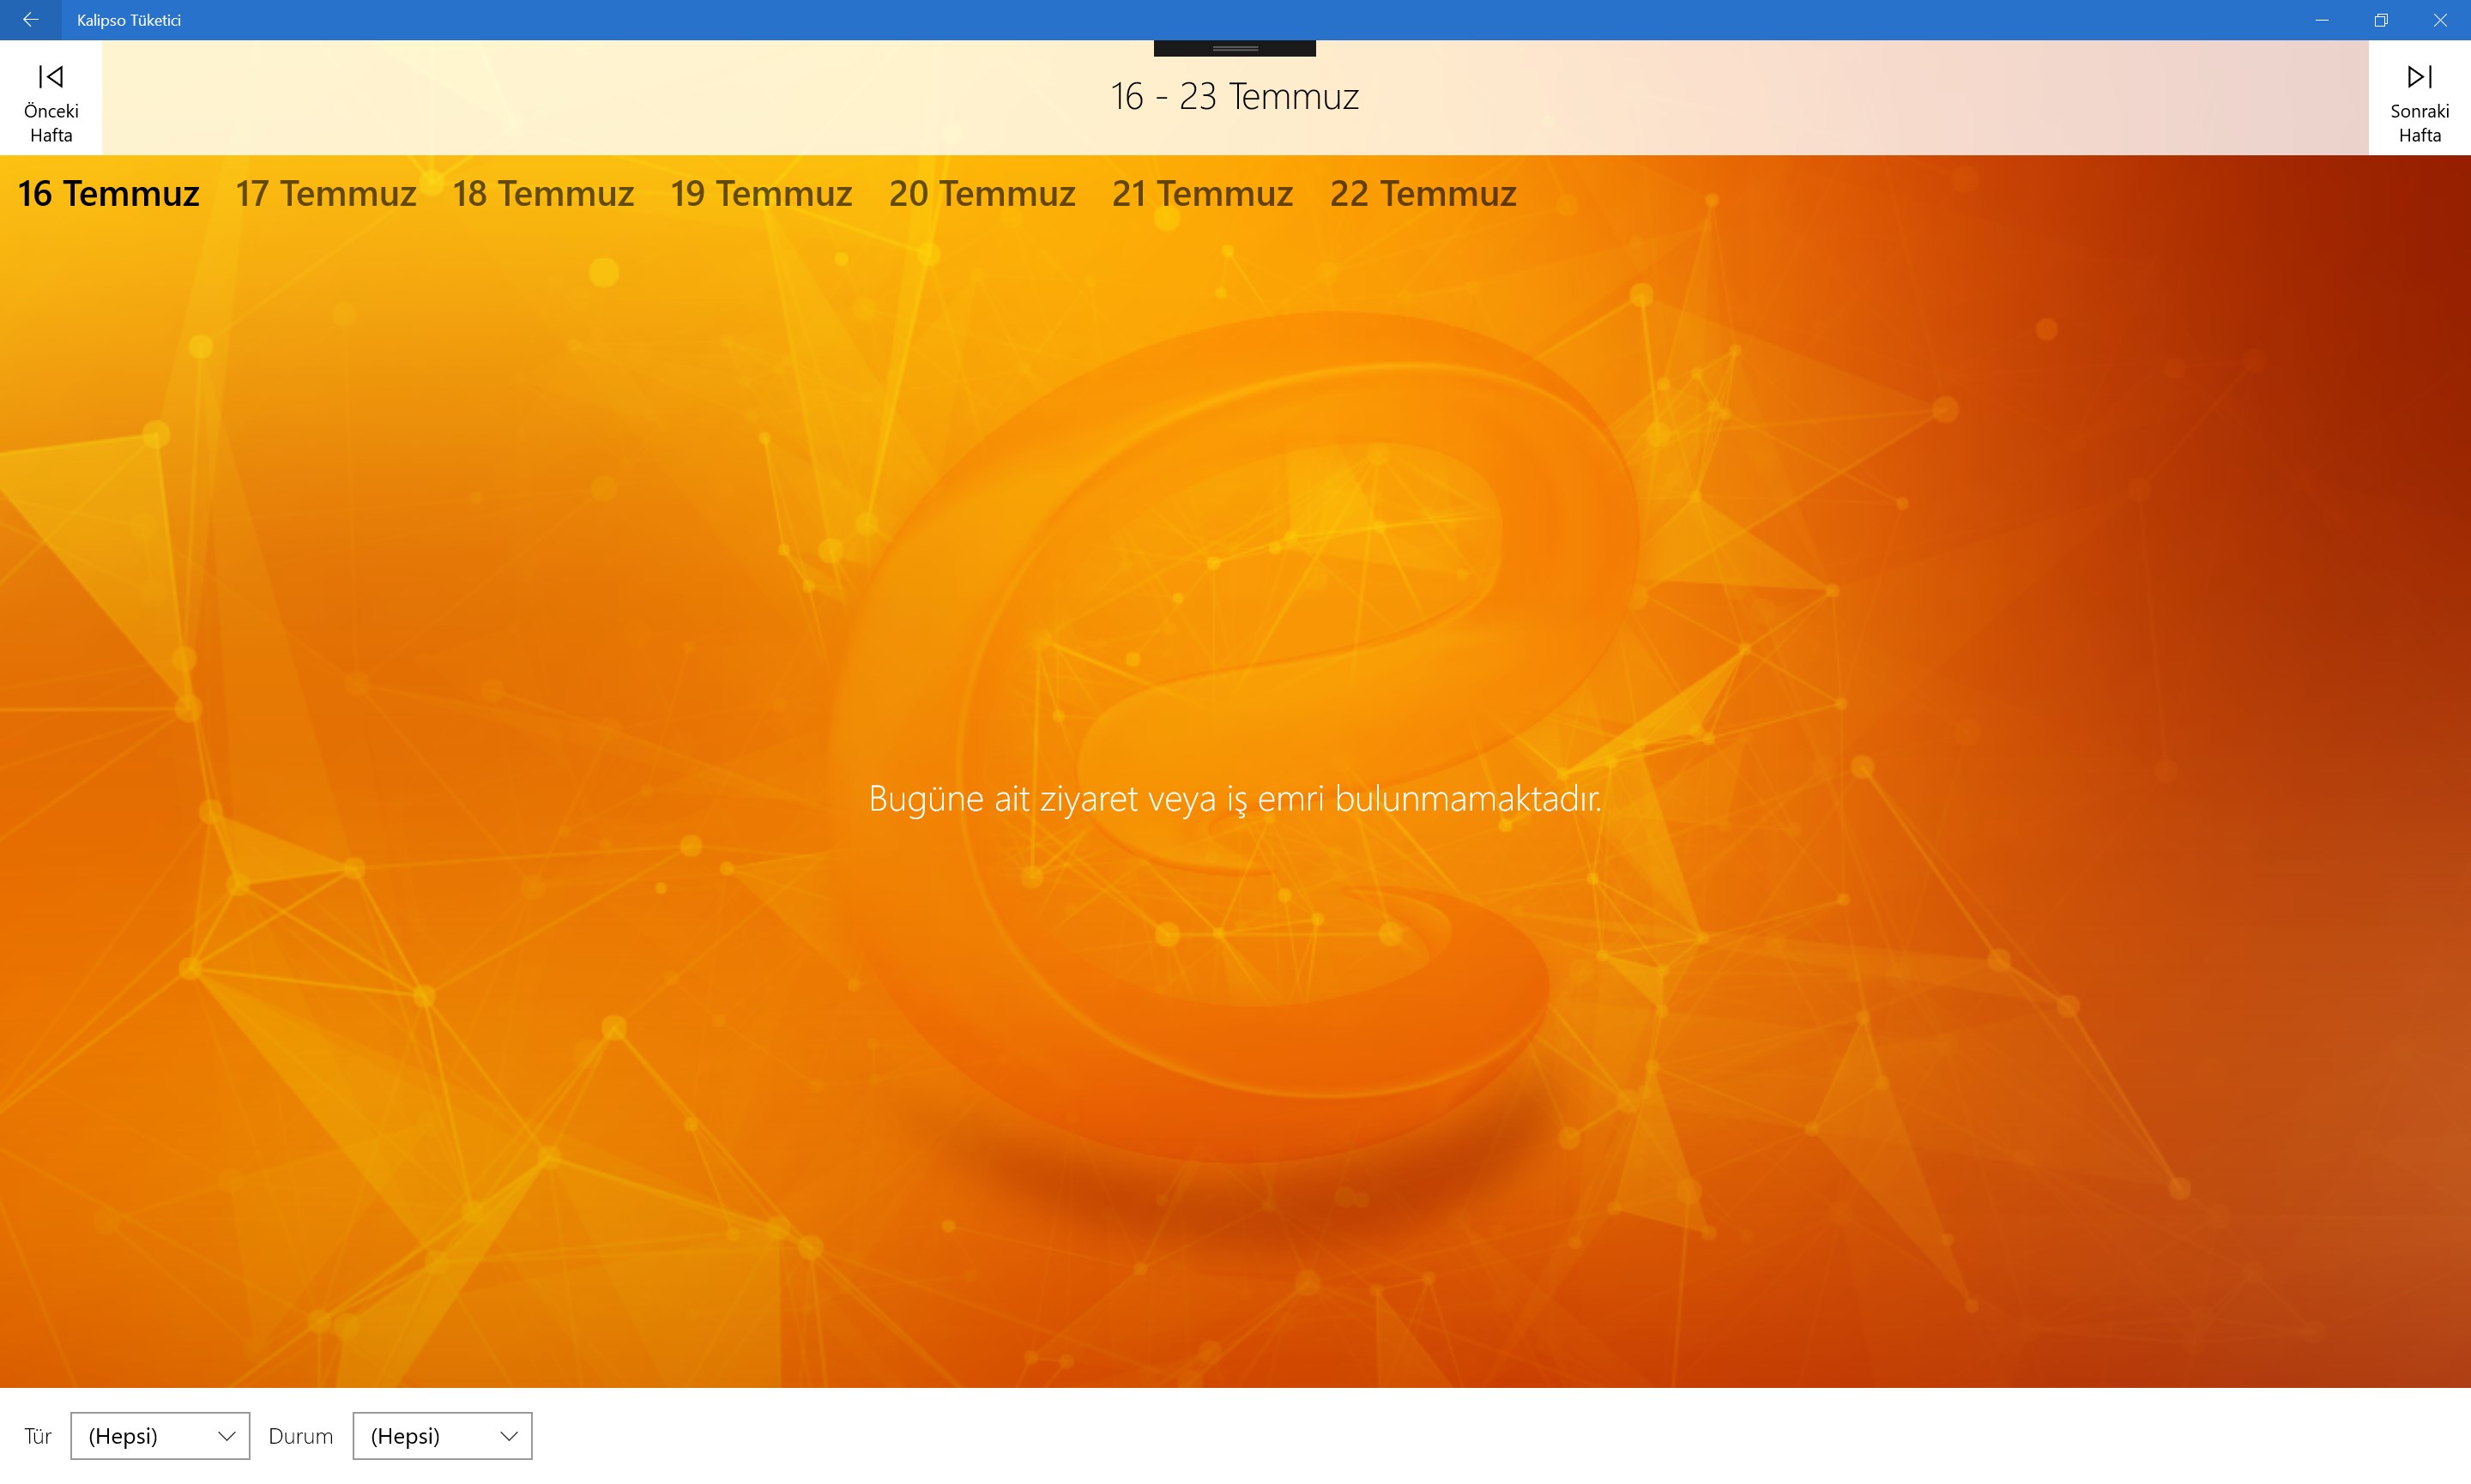
Task: Click the dark drag handle at top center
Action: tap(1234, 48)
